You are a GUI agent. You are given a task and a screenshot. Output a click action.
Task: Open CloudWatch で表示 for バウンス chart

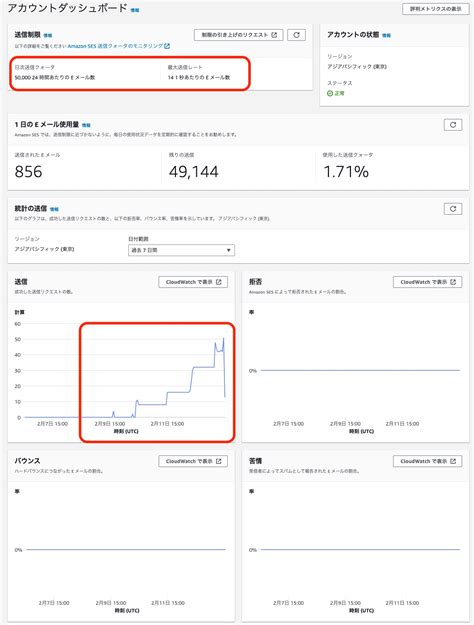(x=193, y=461)
